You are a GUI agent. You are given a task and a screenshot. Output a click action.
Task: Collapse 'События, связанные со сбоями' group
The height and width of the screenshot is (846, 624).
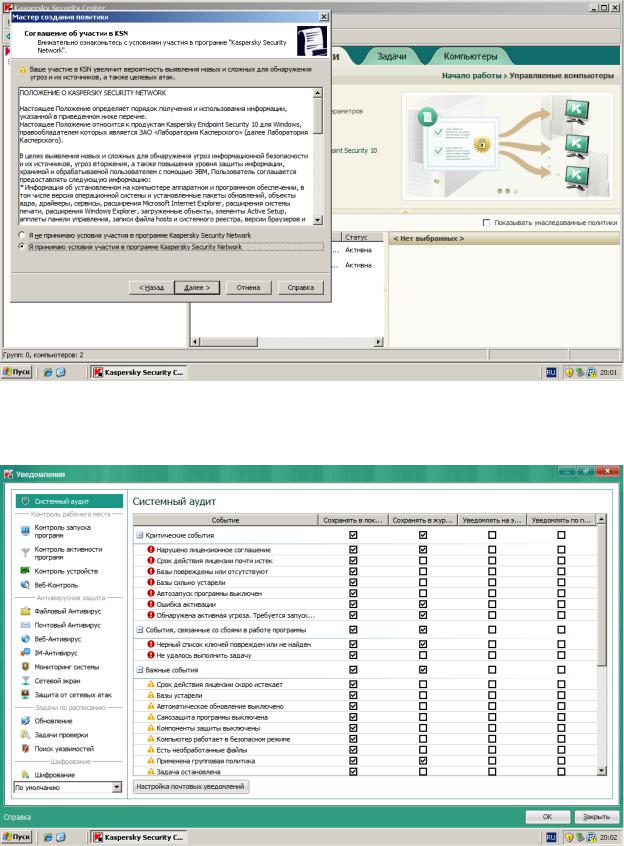coord(140,630)
